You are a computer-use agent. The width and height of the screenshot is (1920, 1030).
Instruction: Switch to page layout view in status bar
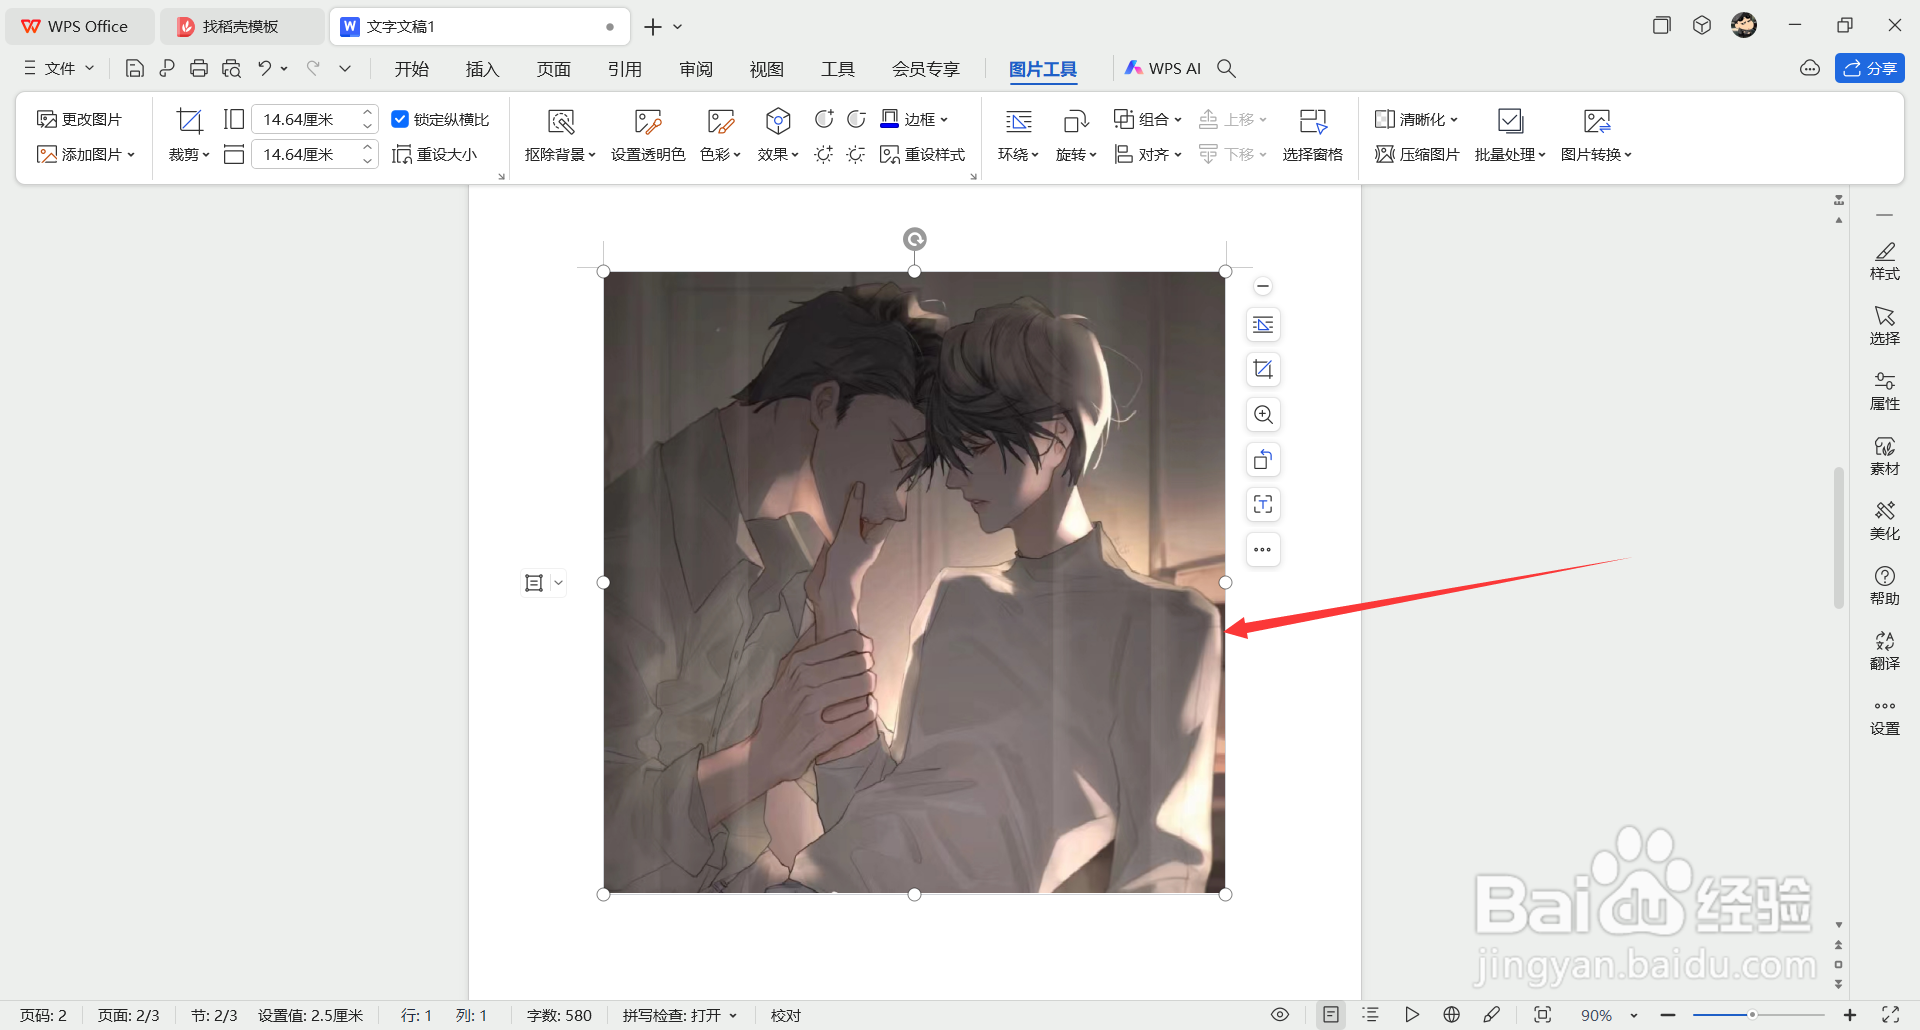pyautogui.click(x=1331, y=1015)
